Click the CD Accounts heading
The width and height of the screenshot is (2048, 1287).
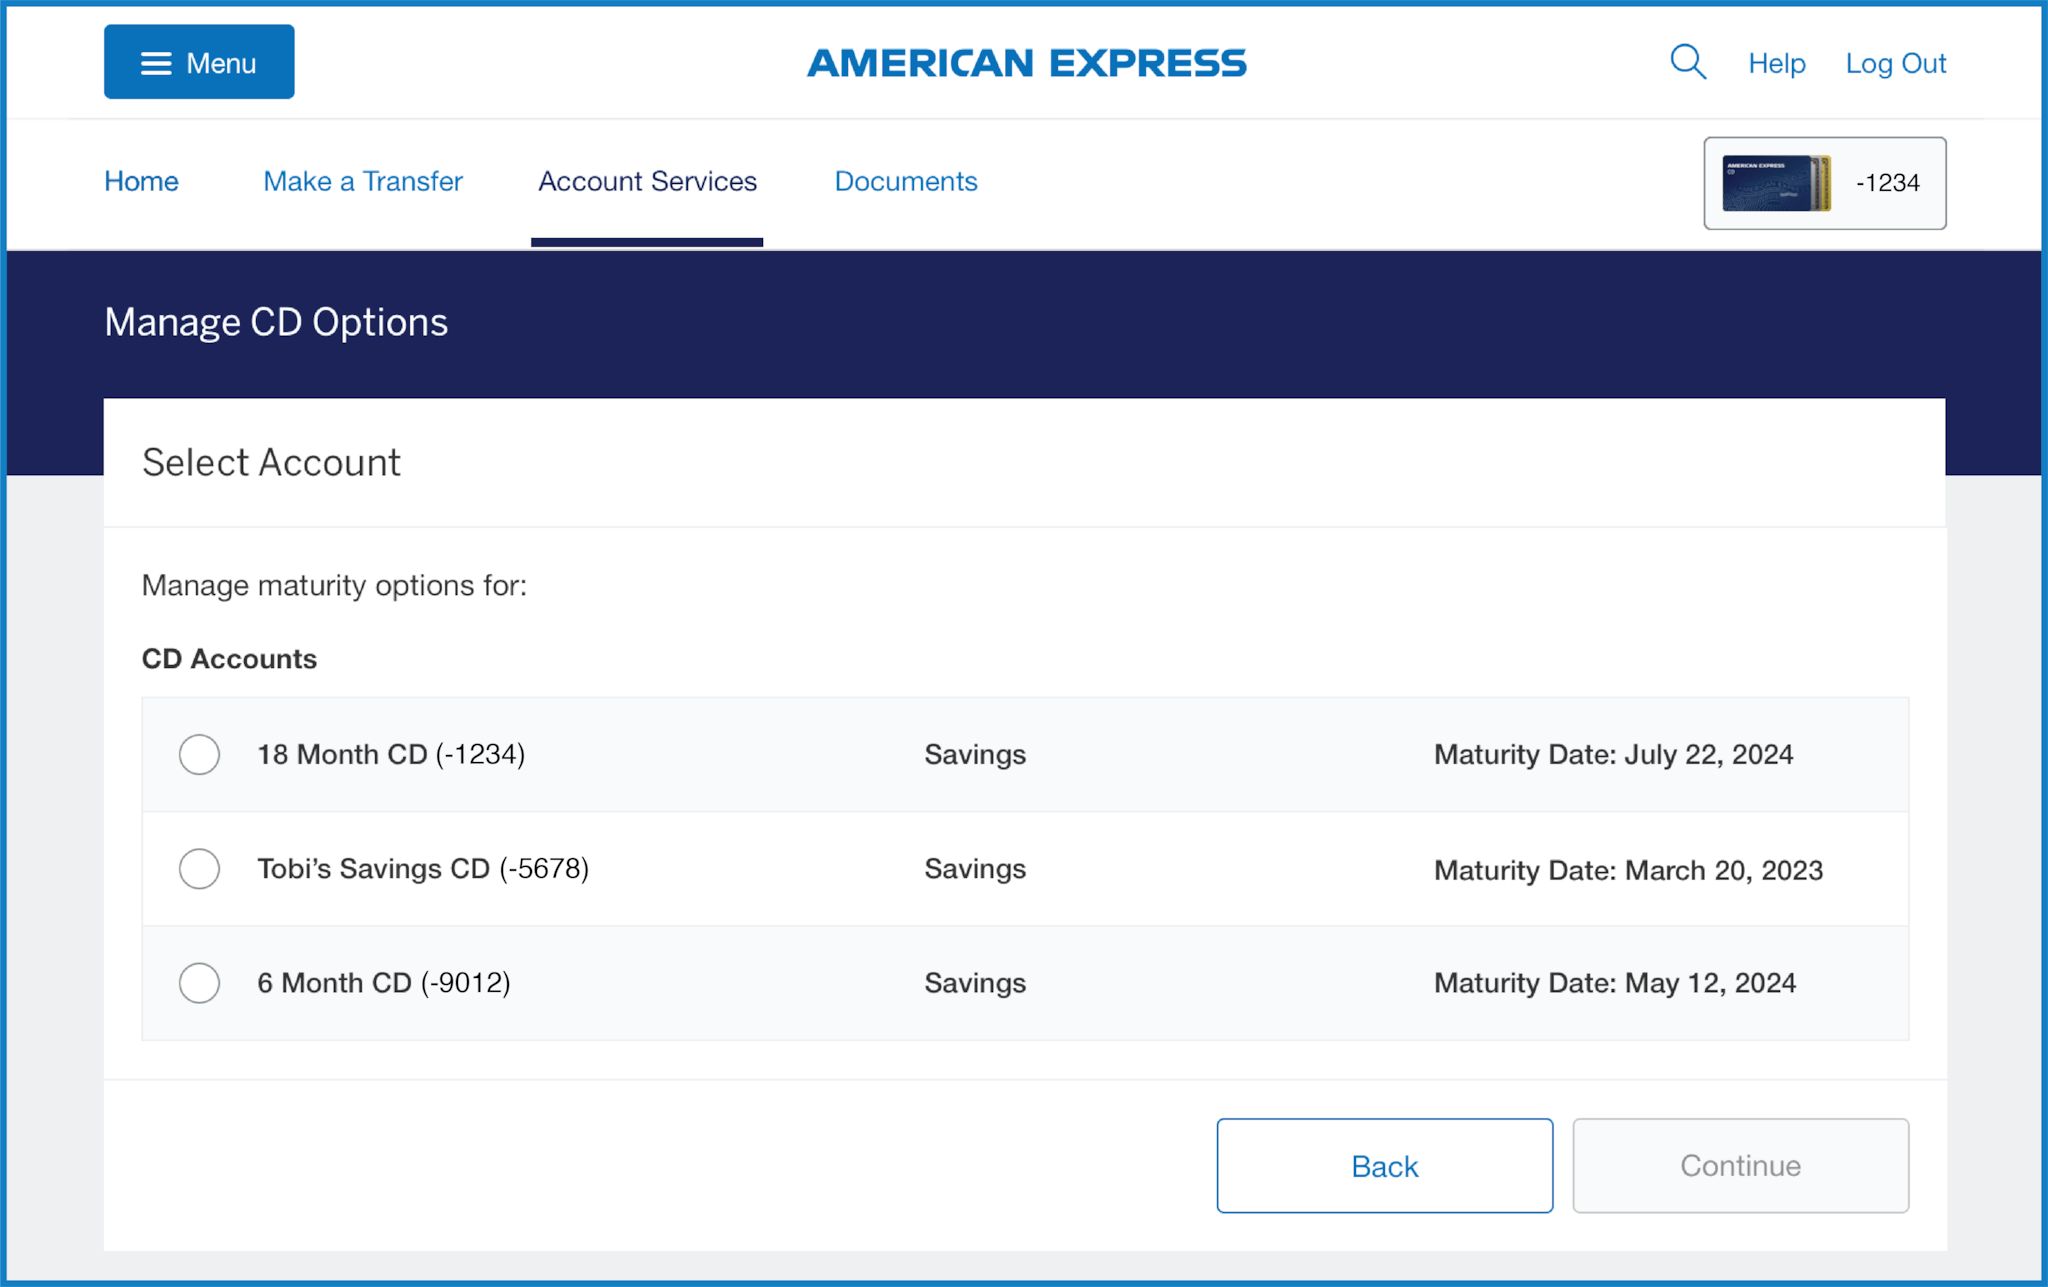(229, 658)
